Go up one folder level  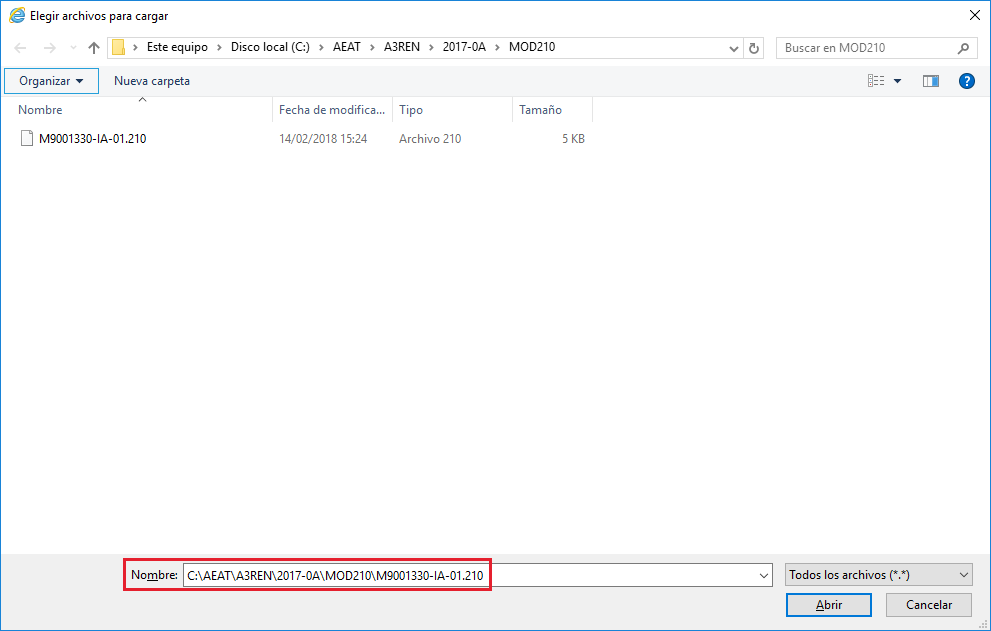point(94,48)
